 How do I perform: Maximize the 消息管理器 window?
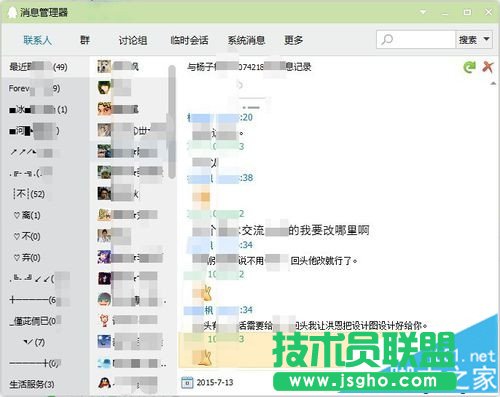pyautogui.click(x=467, y=12)
